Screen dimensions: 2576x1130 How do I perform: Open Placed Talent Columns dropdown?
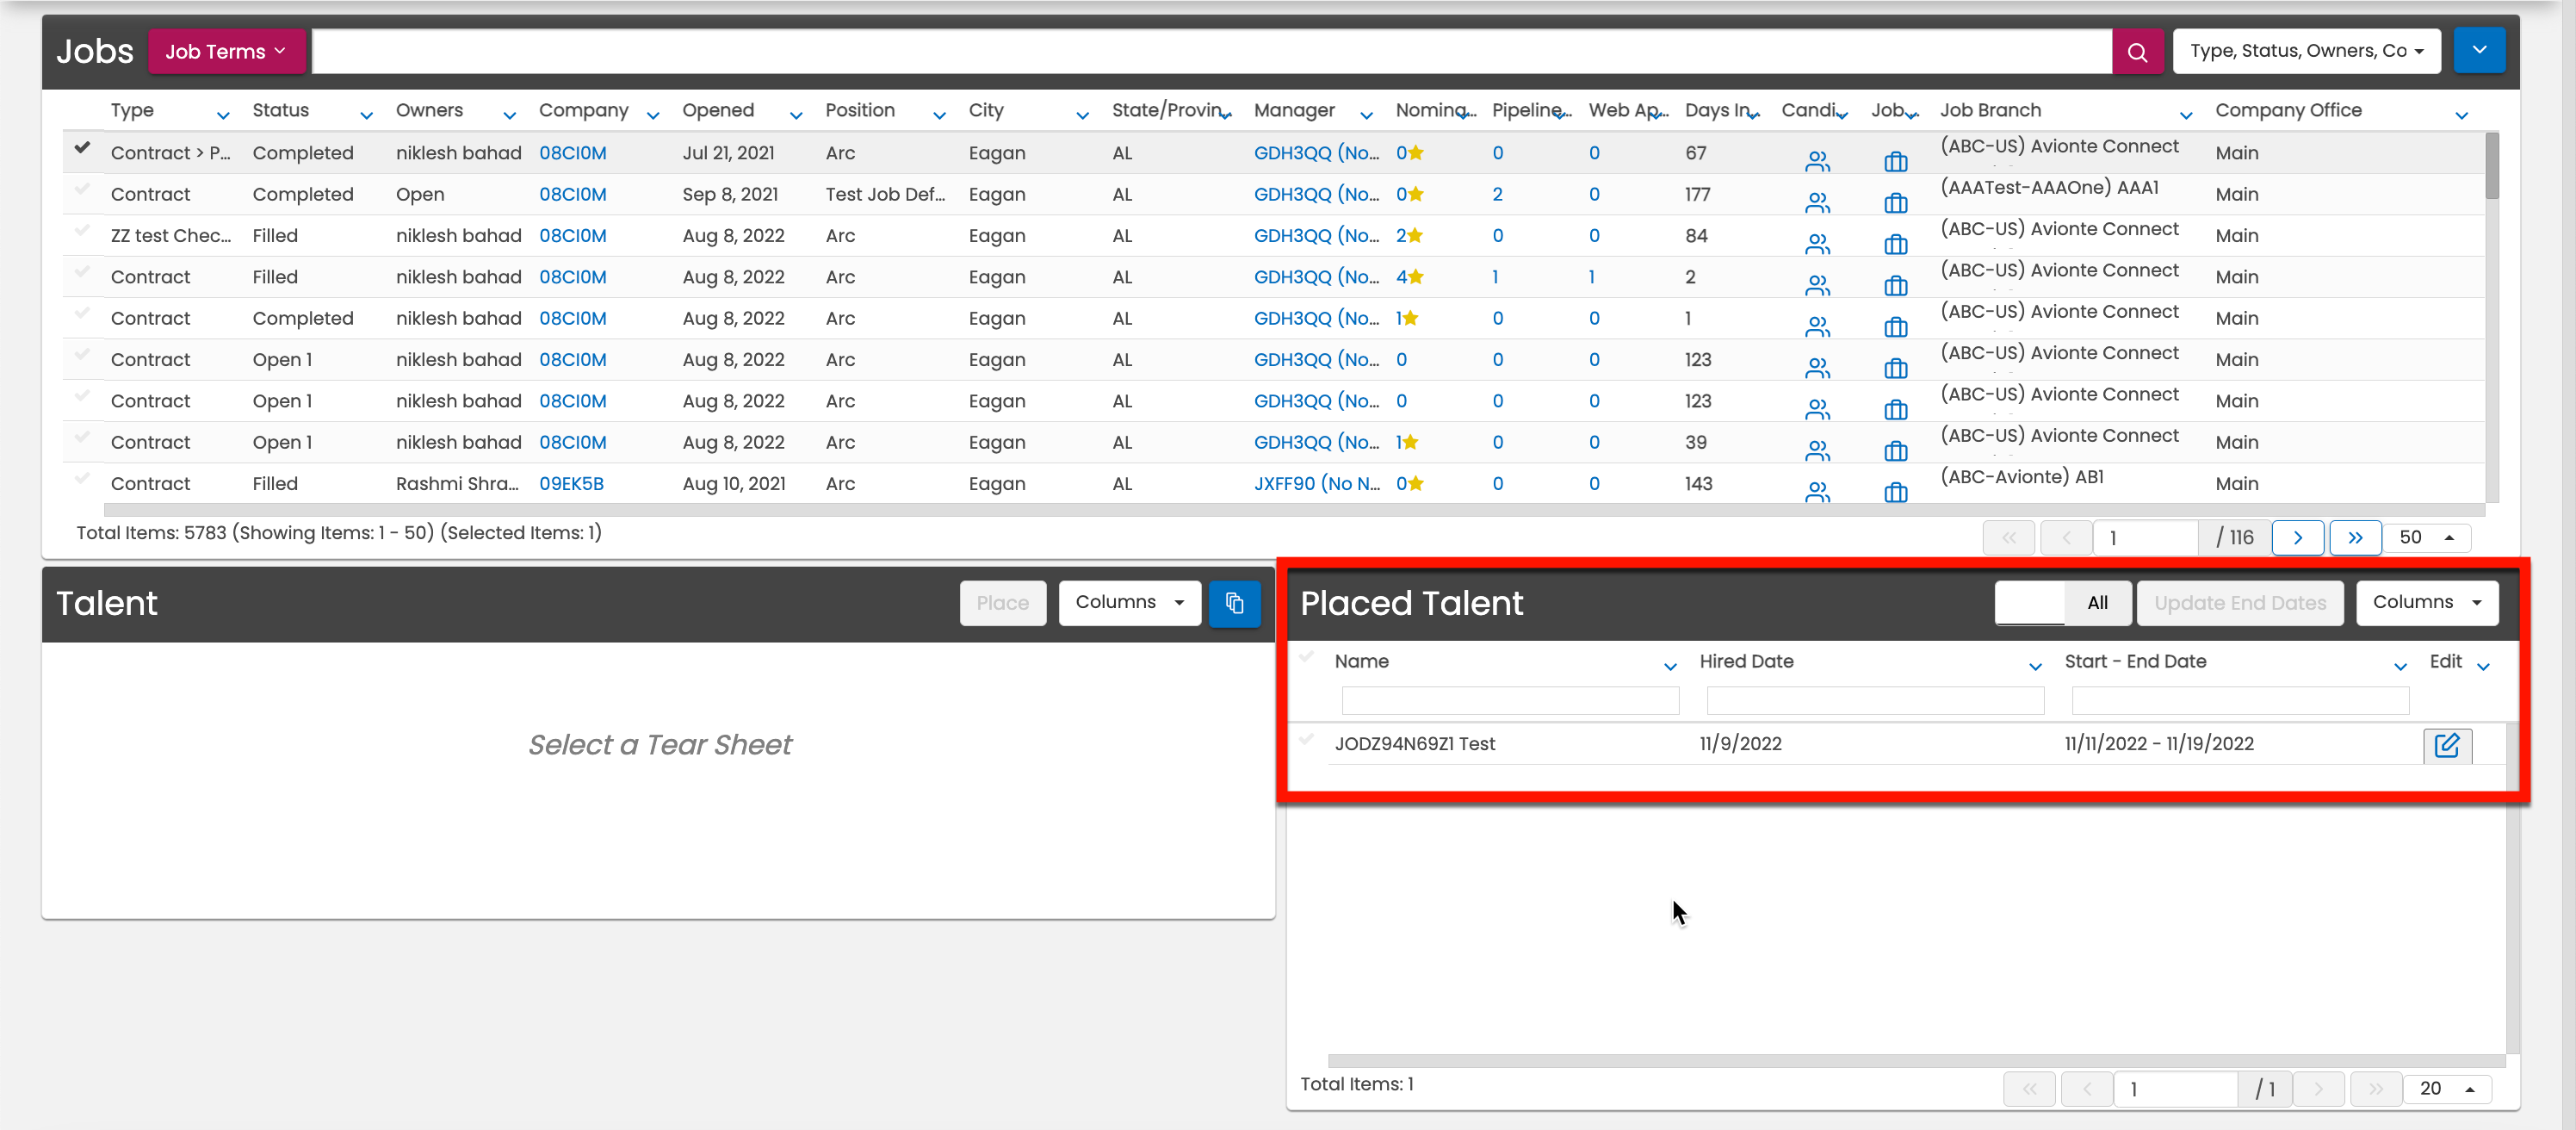[x=2427, y=602]
